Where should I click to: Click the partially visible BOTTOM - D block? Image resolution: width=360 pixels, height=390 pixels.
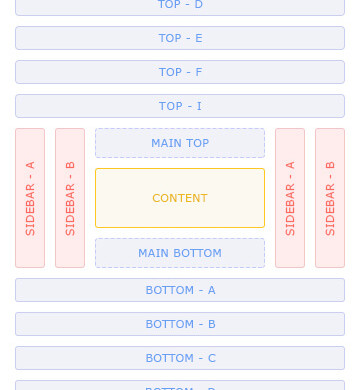(x=180, y=385)
